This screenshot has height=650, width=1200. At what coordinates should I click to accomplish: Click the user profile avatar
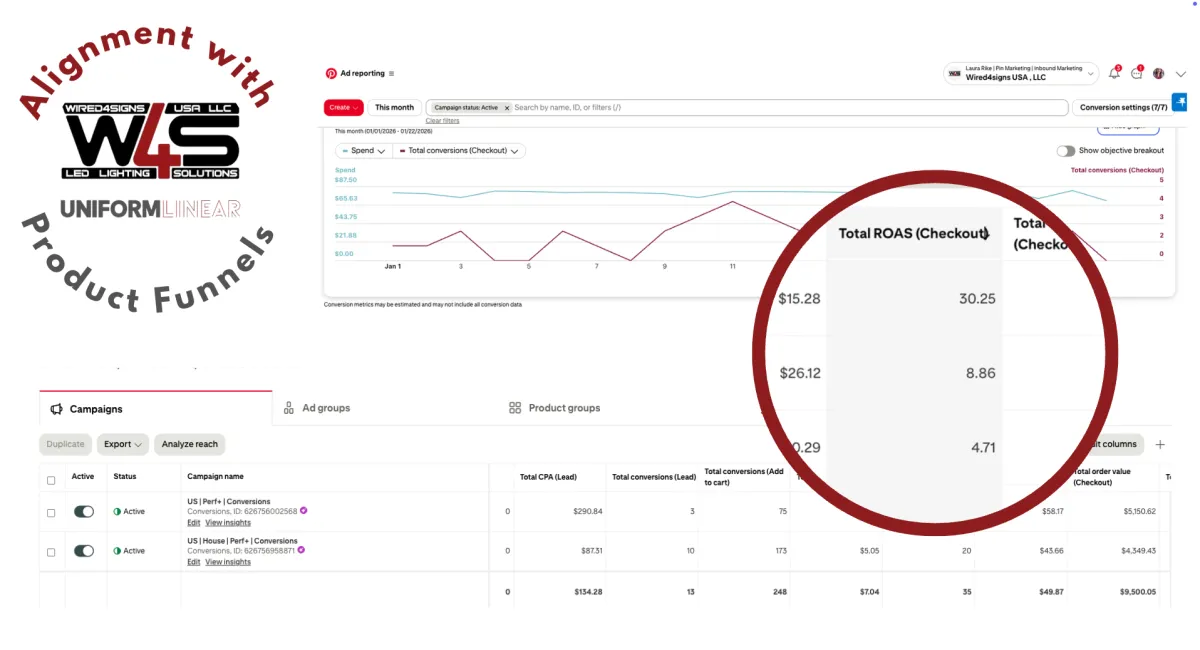coord(1159,73)
